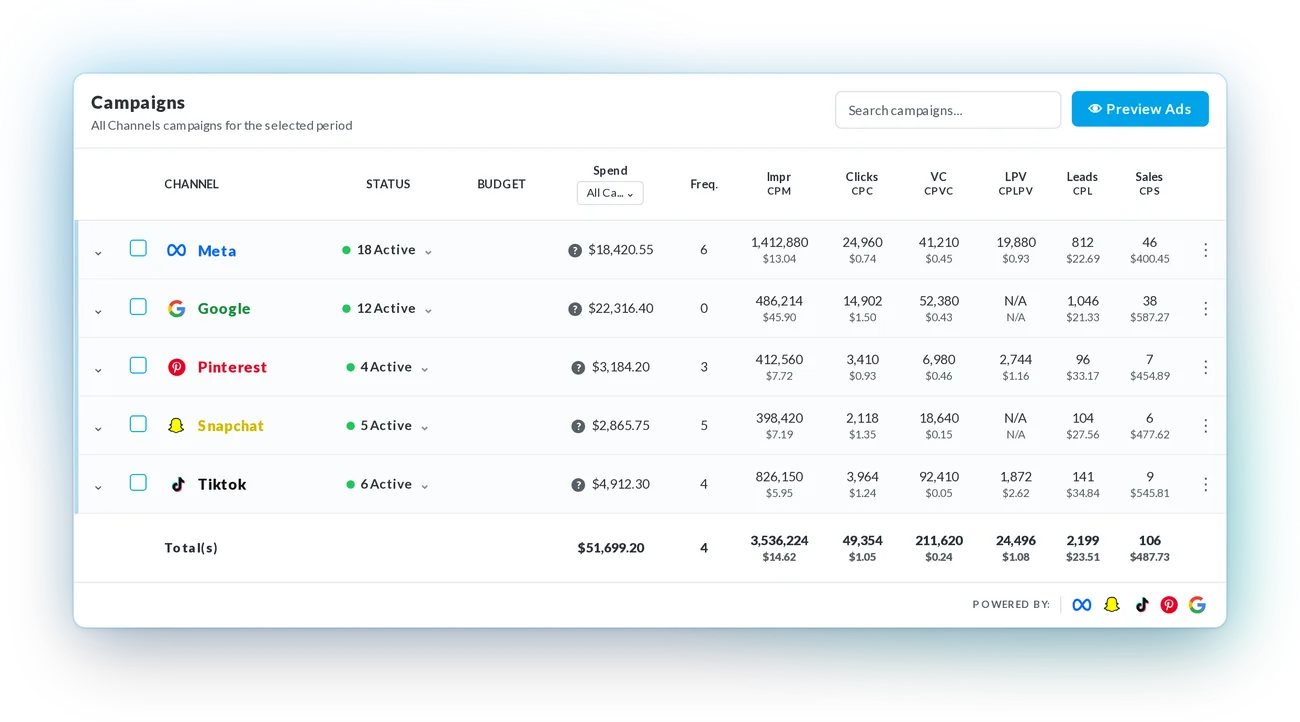1300x722 pixels.
Task: Focus the Search campaigns field
Action: pyautogui.click(x=948, y=110)
